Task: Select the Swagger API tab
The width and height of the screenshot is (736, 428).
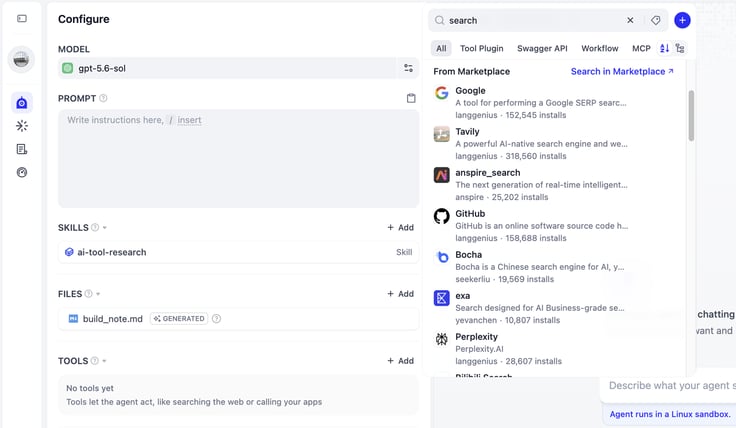Action: (542, 48)
